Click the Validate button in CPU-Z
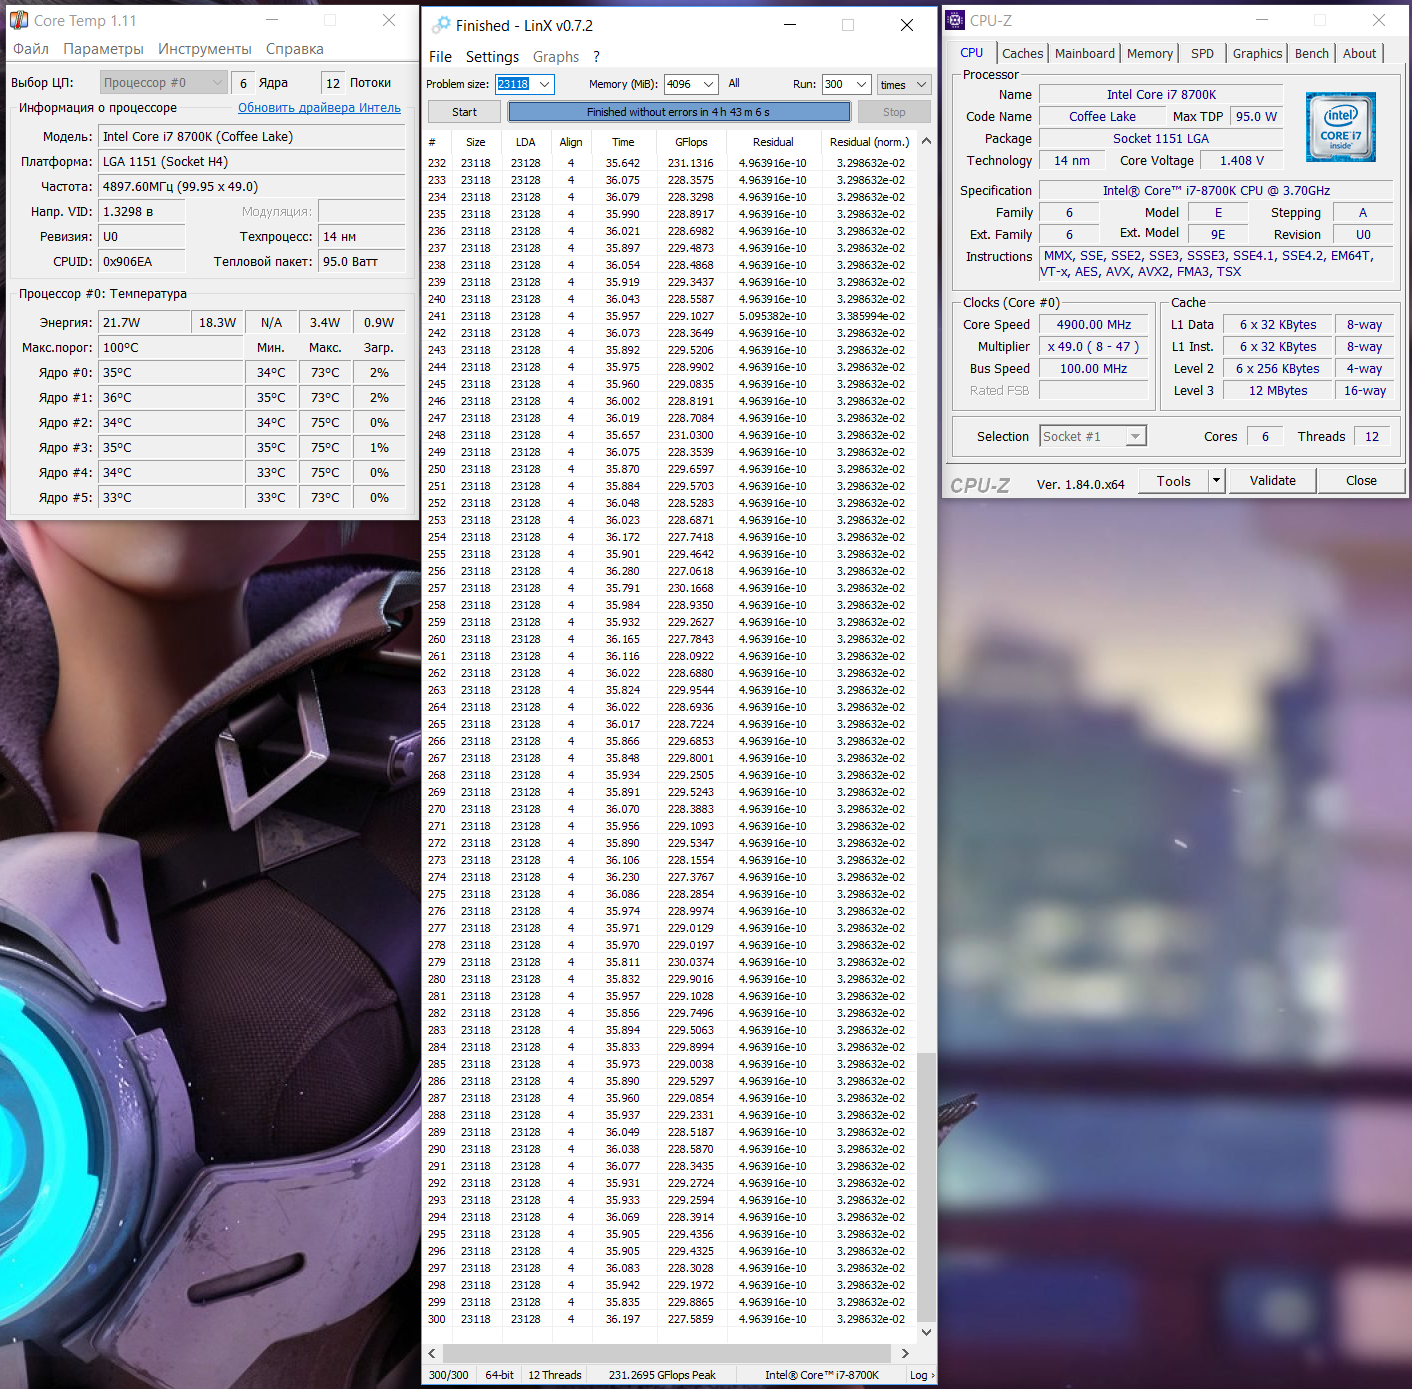The image size is (1412, 1389). (1272, 481)
